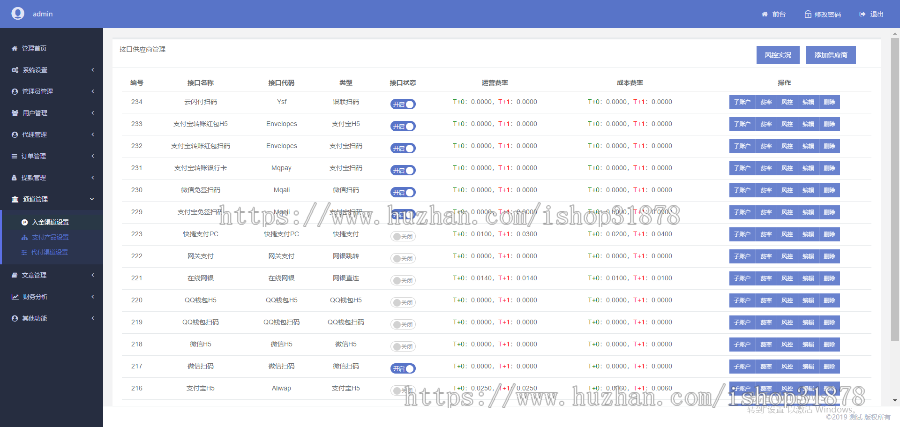The height and width of the screenshot is (427, 900).
Task: Click the home icon beside 管理首页 in sidebar
Action: [14, 48]
